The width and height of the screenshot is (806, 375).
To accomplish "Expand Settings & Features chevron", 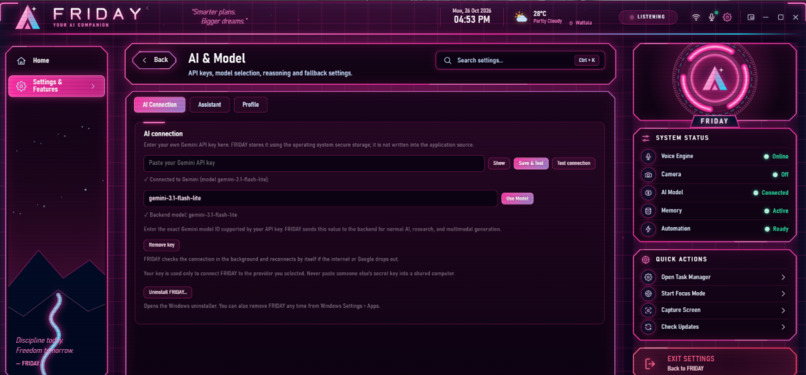I will (93, 86).
